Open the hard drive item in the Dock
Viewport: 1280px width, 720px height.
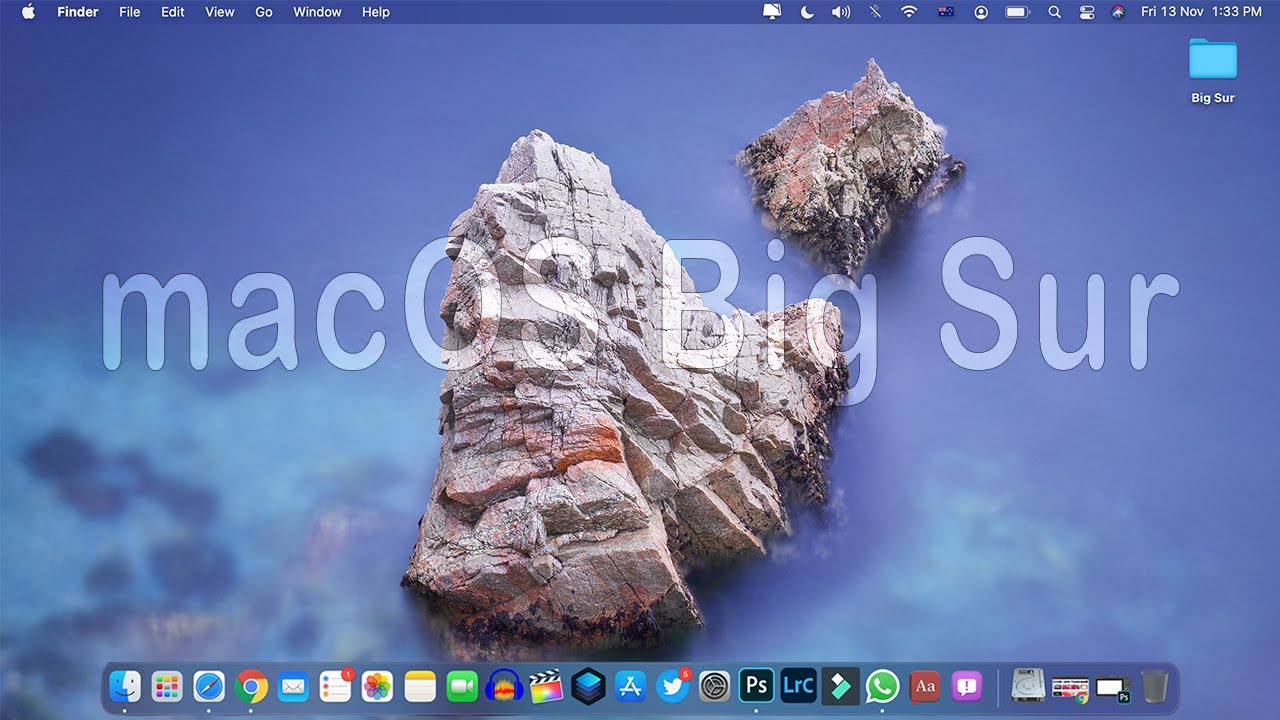click(1028, 686)
